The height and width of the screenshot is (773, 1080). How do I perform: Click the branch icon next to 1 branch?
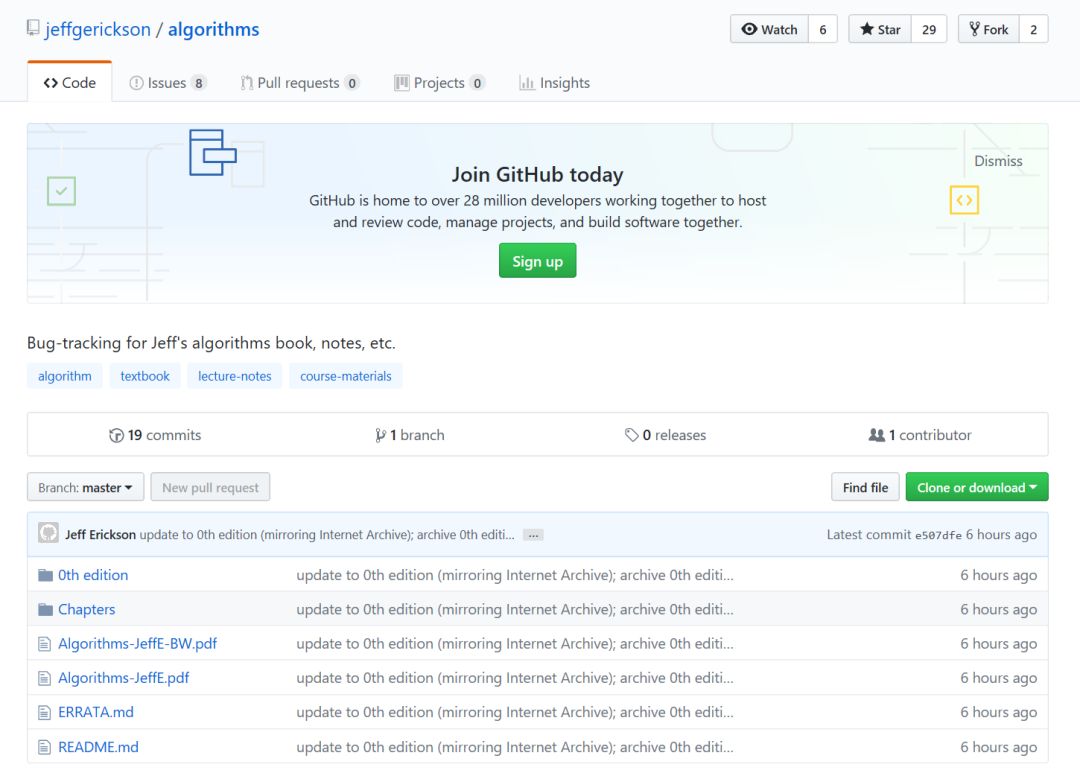(x=380, y=435)
